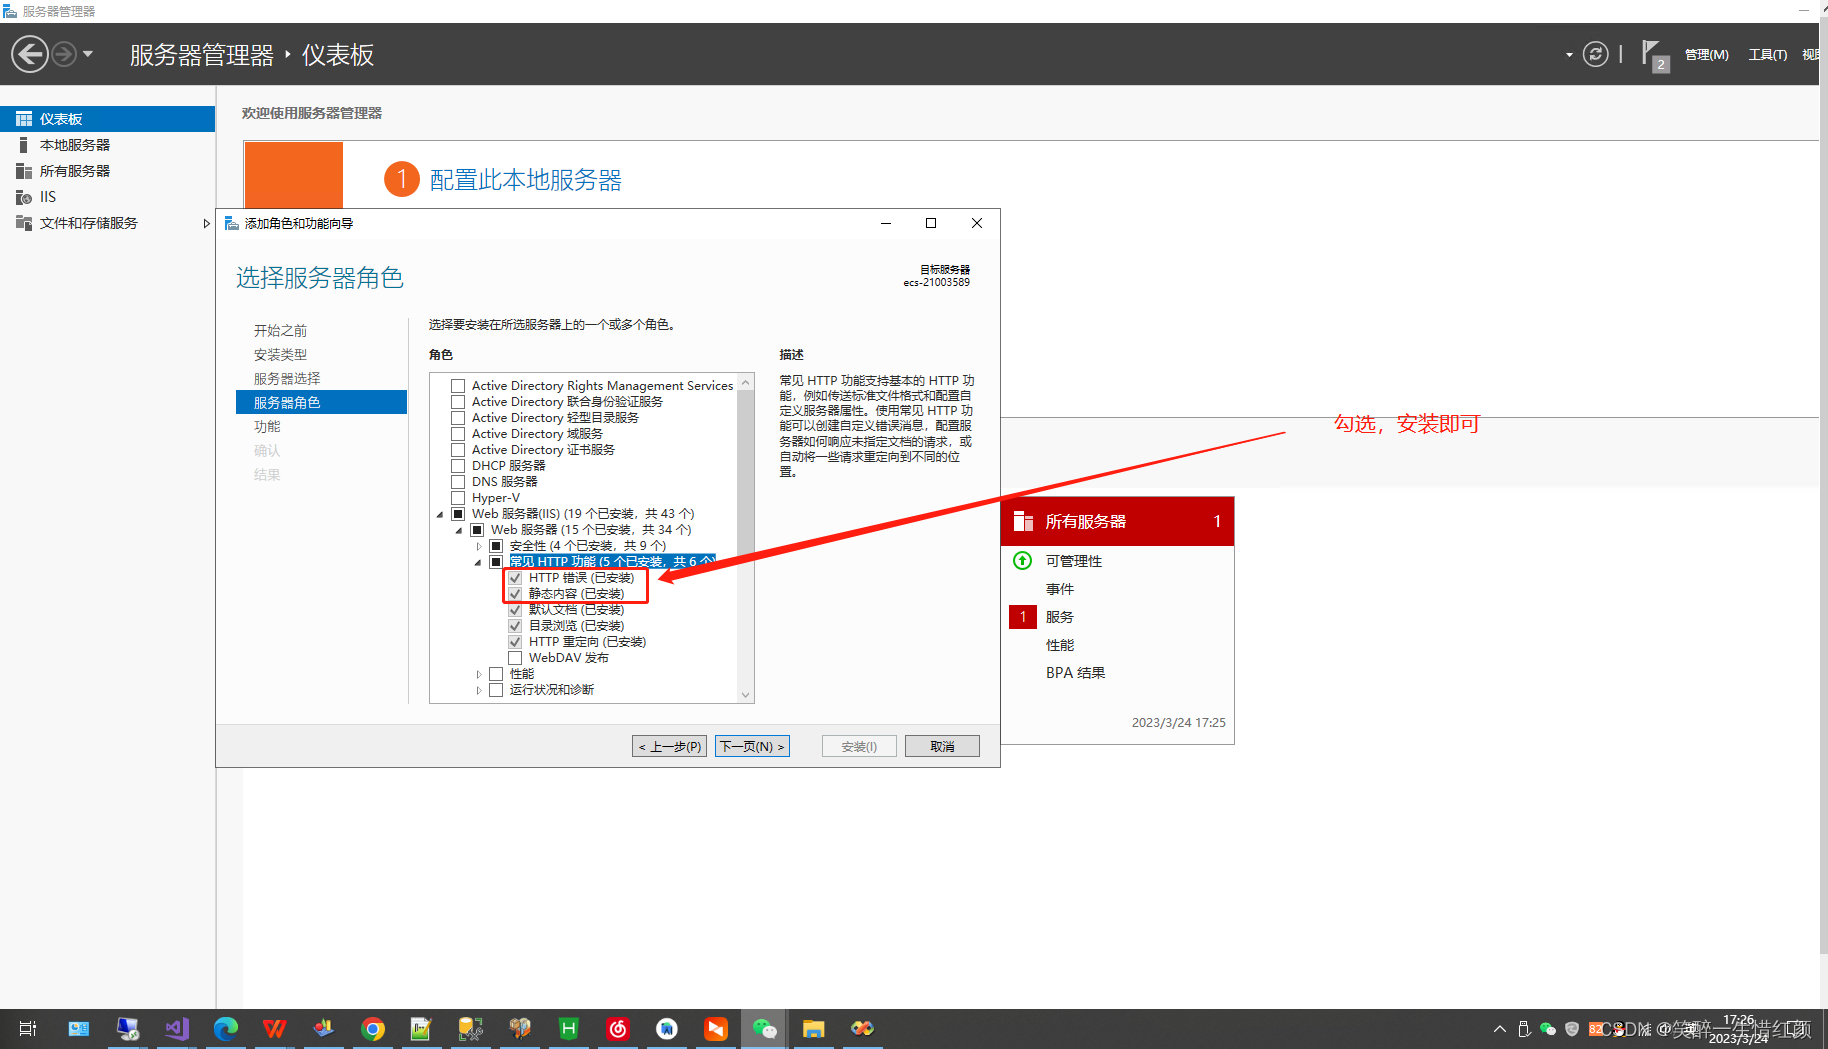Screen dimensions: 1828x1049
Task: Open Remote Desktop Connection on the taskbar
Action: click(128, 1028)
